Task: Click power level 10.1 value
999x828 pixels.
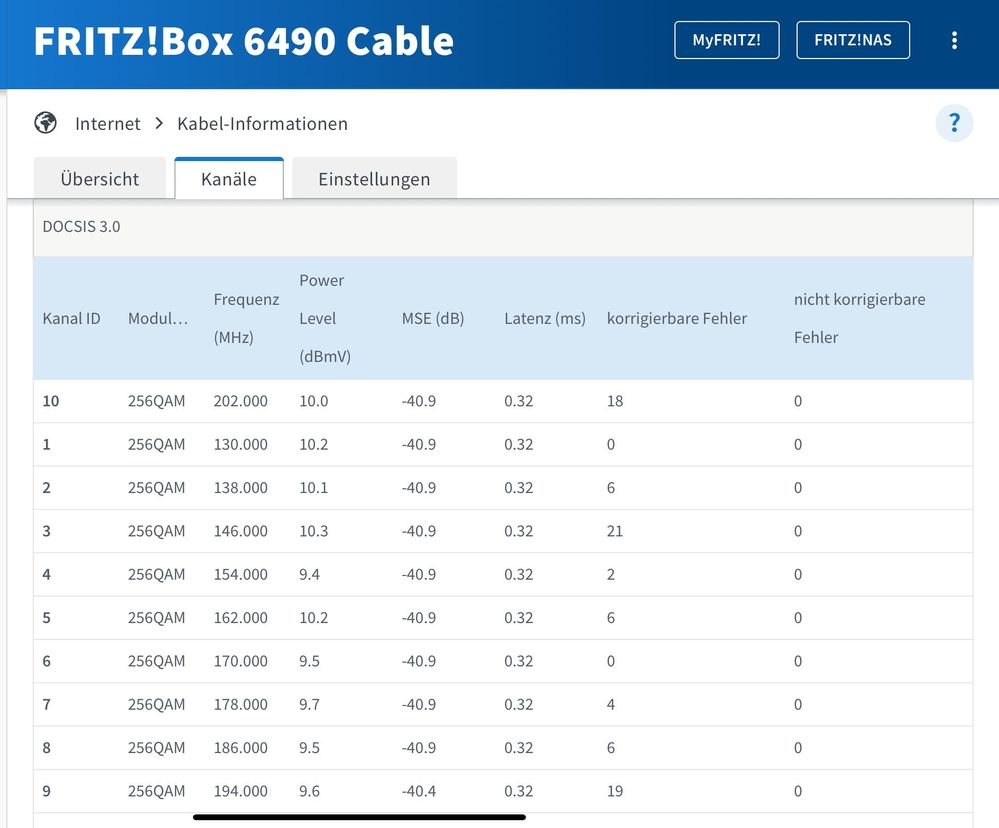Action: tap(313, 488)
